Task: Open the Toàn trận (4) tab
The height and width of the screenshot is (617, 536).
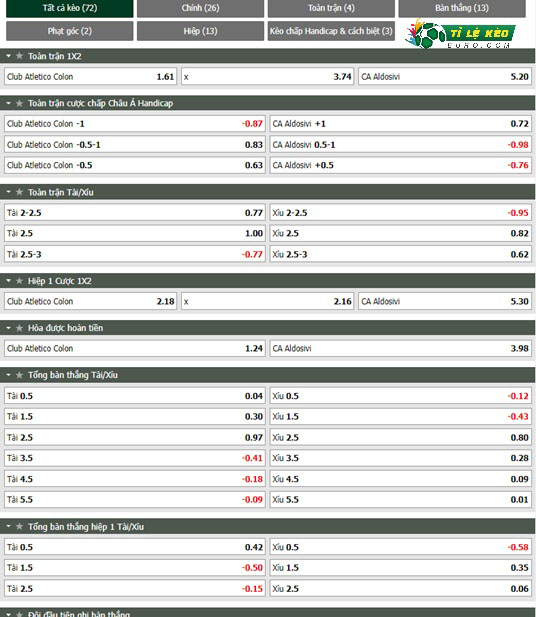Action: [x=331, y=8]
